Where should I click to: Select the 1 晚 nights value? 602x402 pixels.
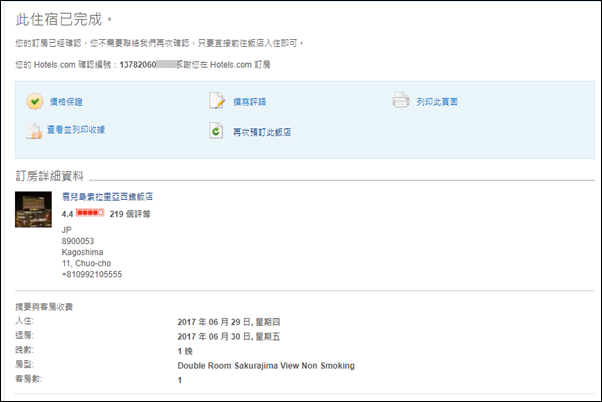[x=185, y=351]
